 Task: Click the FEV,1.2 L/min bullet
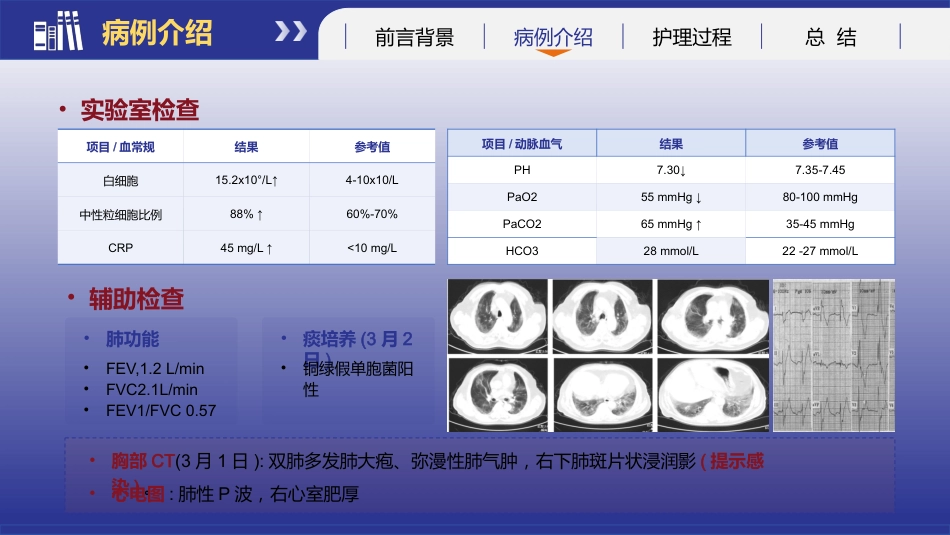tap(155, 368)
